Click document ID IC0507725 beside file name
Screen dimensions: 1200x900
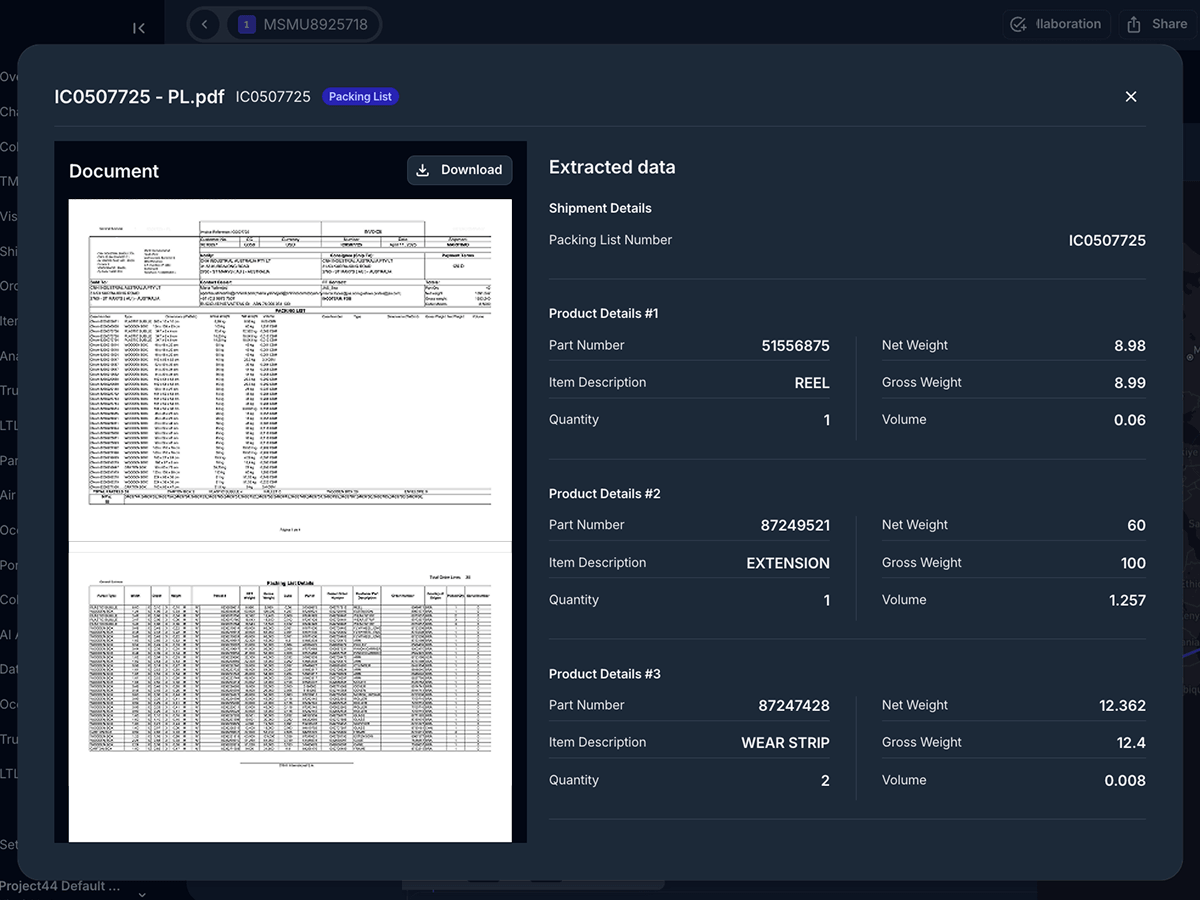[273, 97]
